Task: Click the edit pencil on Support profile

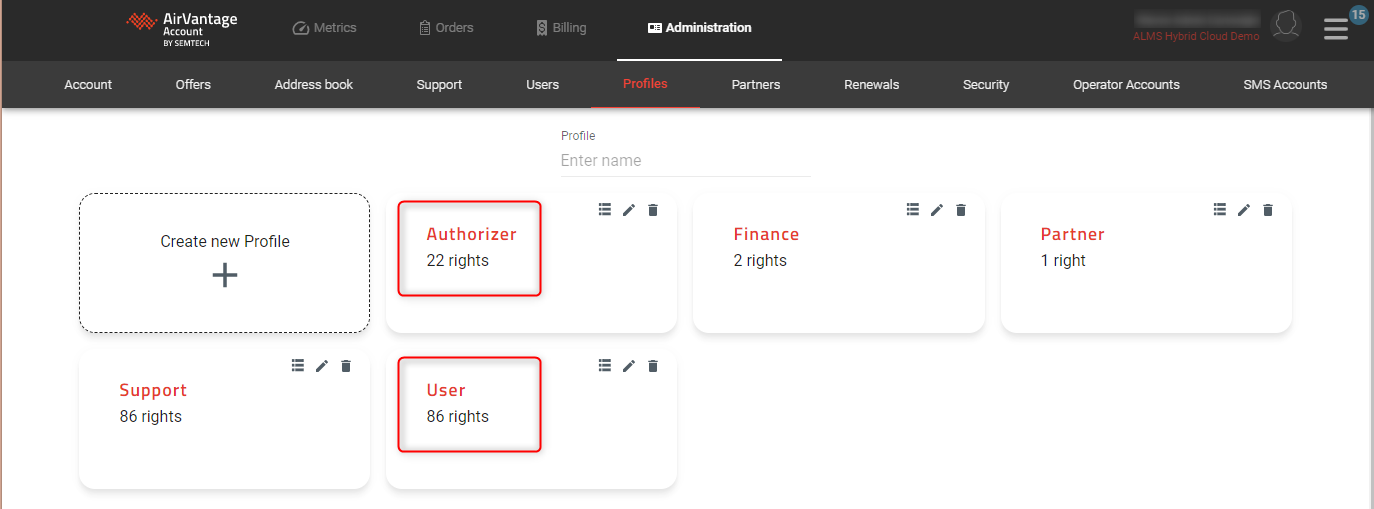Action: click(322, 366)
